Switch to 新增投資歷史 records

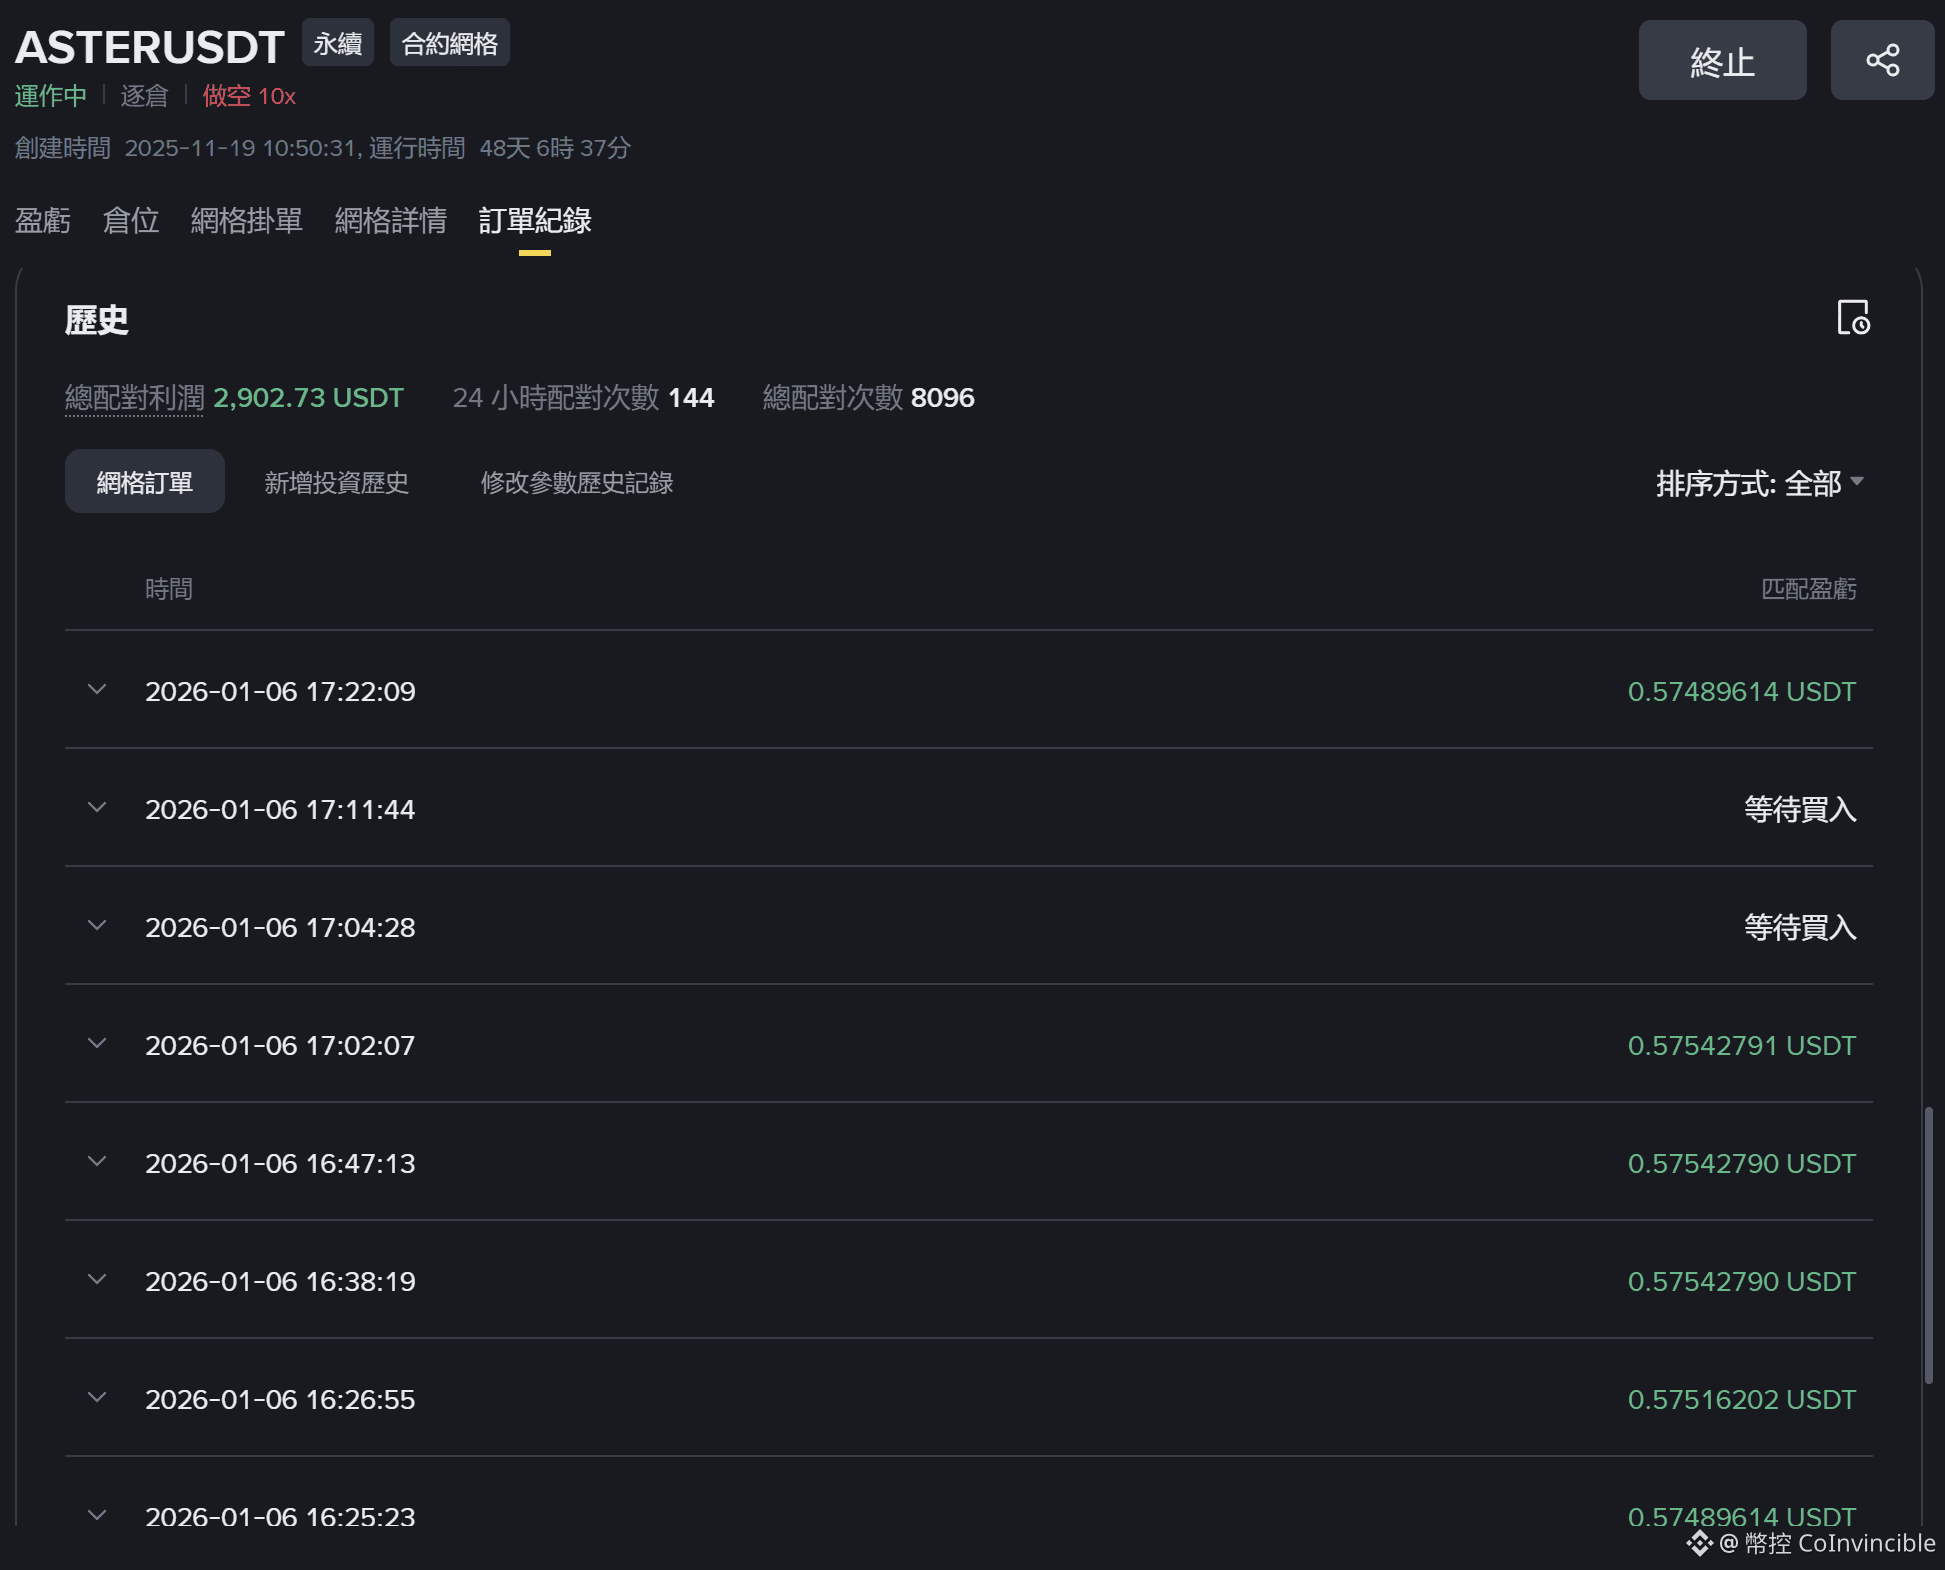tap(336, 482)
